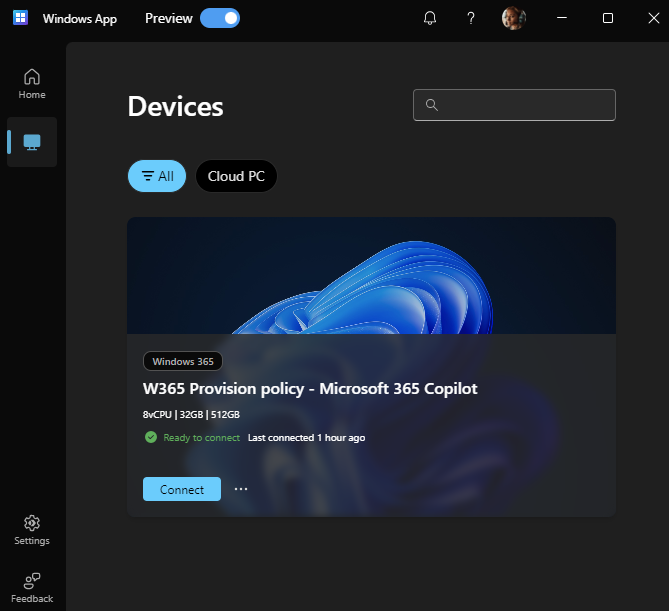Open Settings from the sidebar
Screen dimensions: 669x611
pyautogui.click(x=32, y=530)
